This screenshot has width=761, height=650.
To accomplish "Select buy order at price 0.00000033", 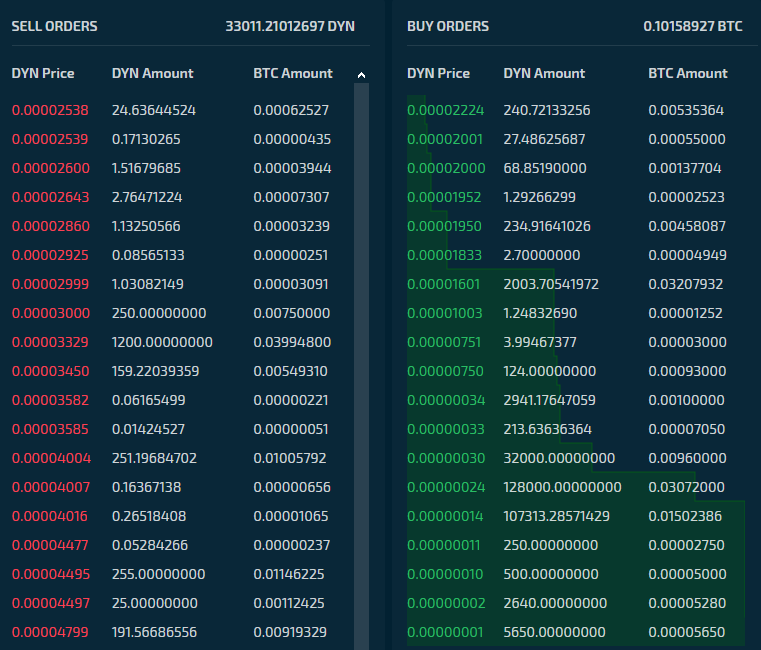I will pyautogui.click(x=576, y=429).
